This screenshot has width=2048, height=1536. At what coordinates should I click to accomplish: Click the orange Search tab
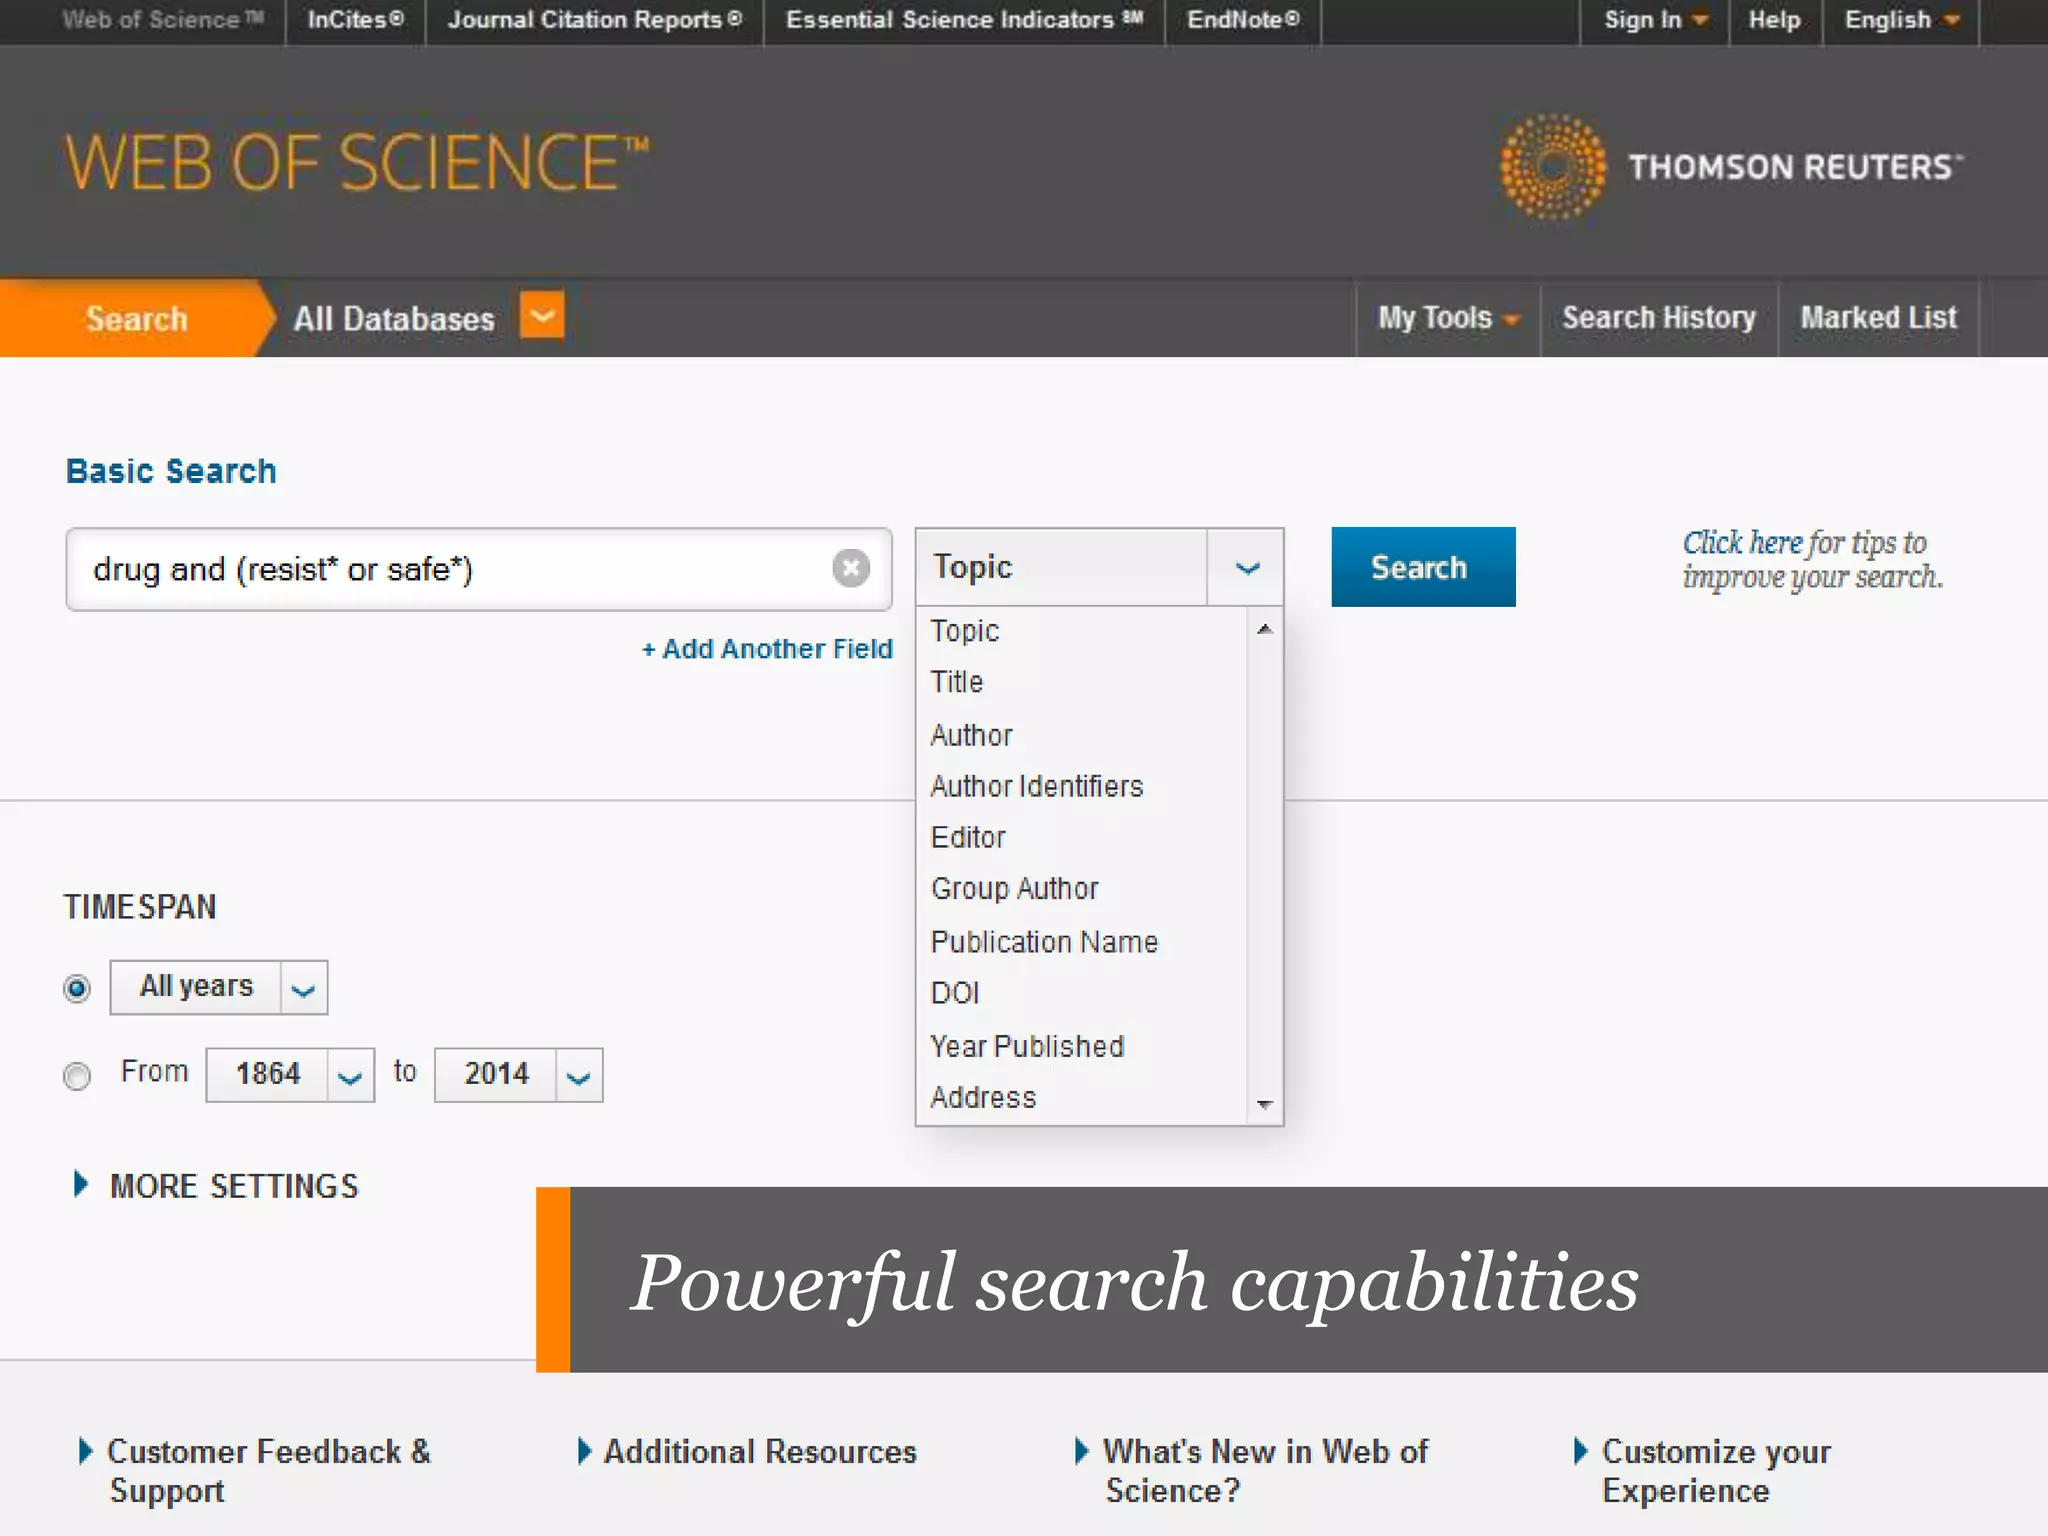pyautogui.click(x=136, y=318)
